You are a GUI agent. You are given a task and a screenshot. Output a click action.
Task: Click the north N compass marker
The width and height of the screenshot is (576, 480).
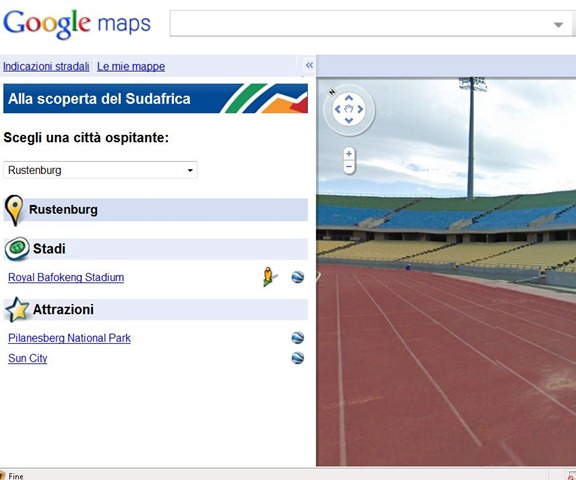click(332, 92)
